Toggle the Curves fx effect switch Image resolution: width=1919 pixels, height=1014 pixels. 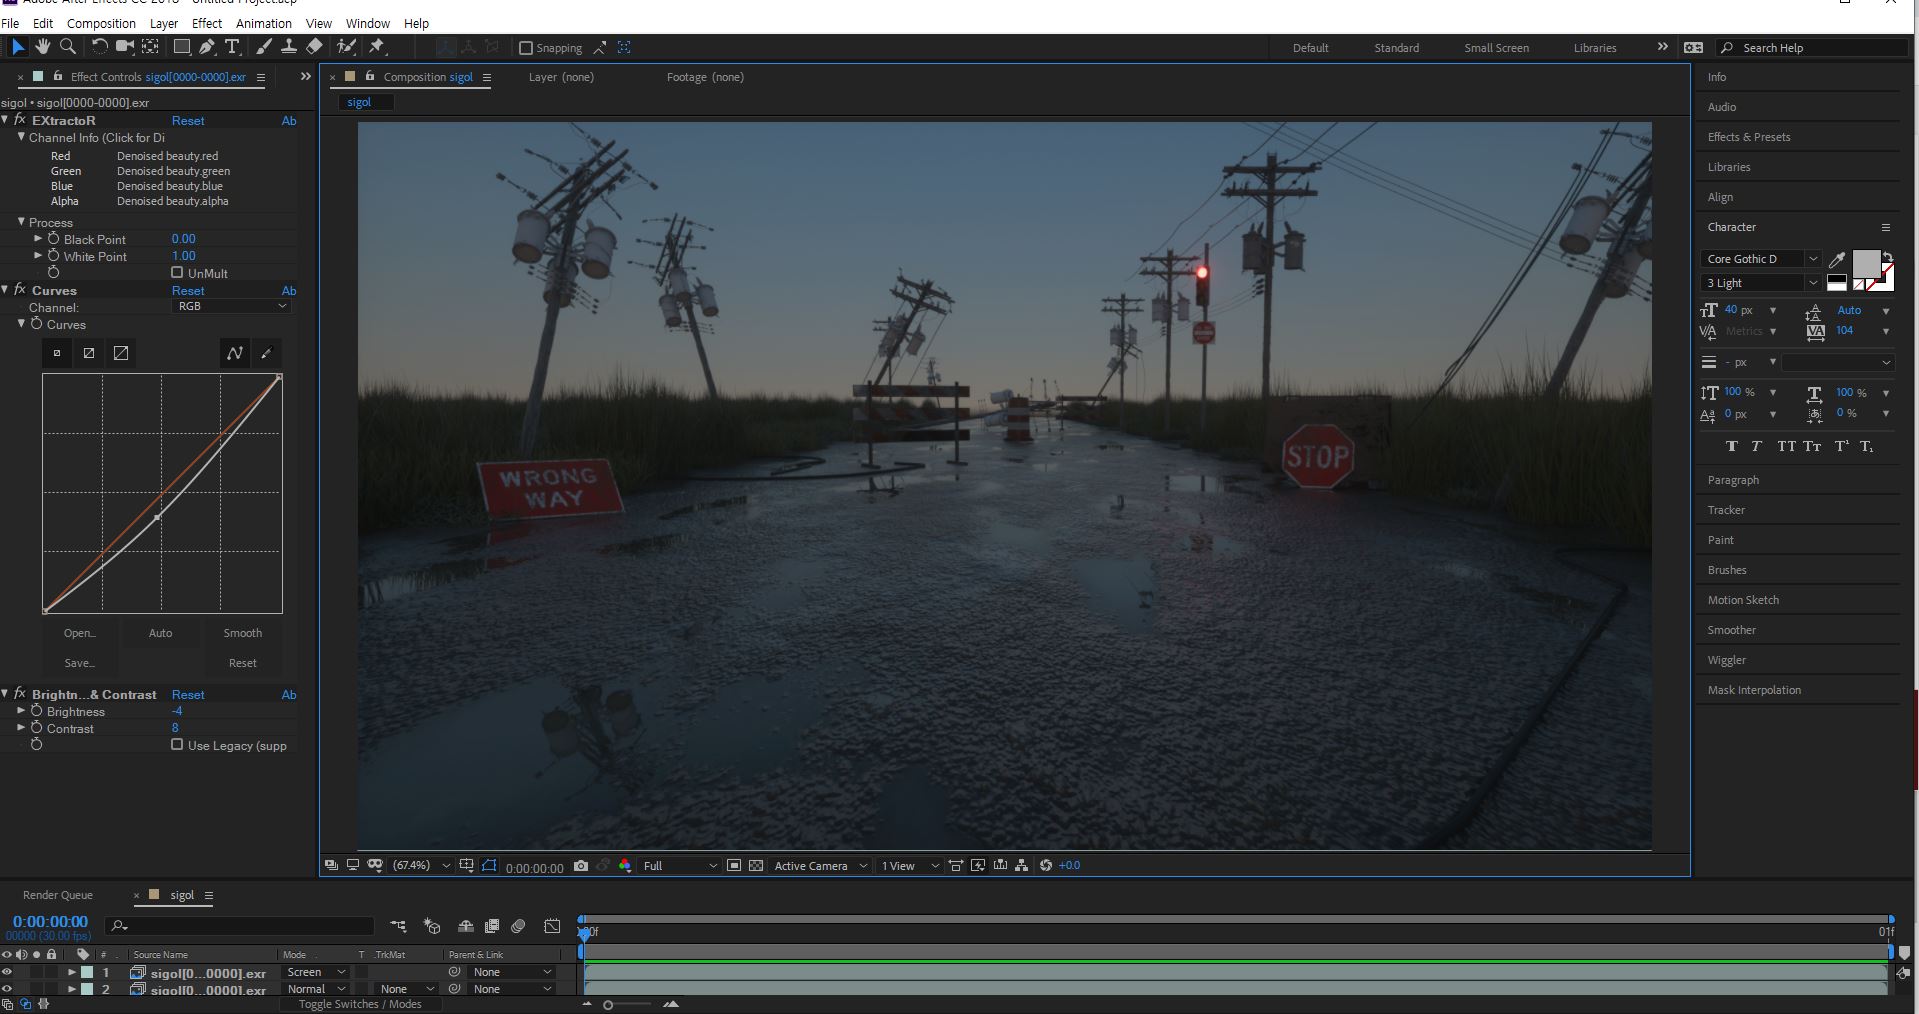pos(20,289)
